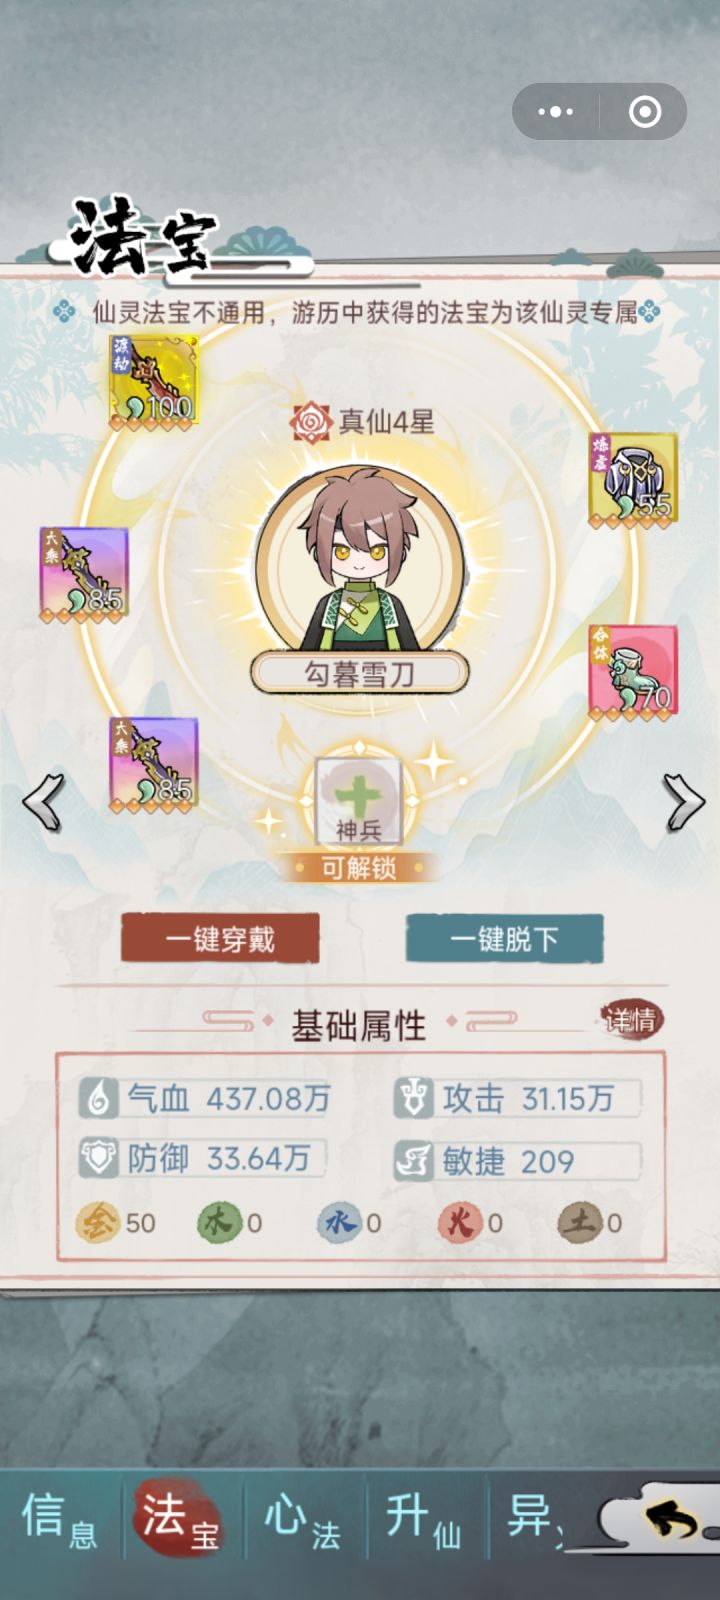The width and height of the screenshot is (720, 1600).
Task: Click the 一键穿戴 button
Action: click(x=220, y=939)
